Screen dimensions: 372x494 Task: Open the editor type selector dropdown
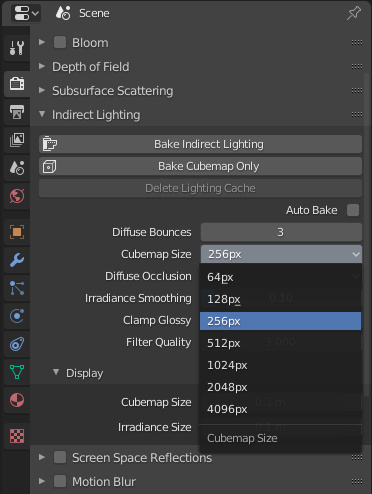pyautogui.click(x=26, y=13)
